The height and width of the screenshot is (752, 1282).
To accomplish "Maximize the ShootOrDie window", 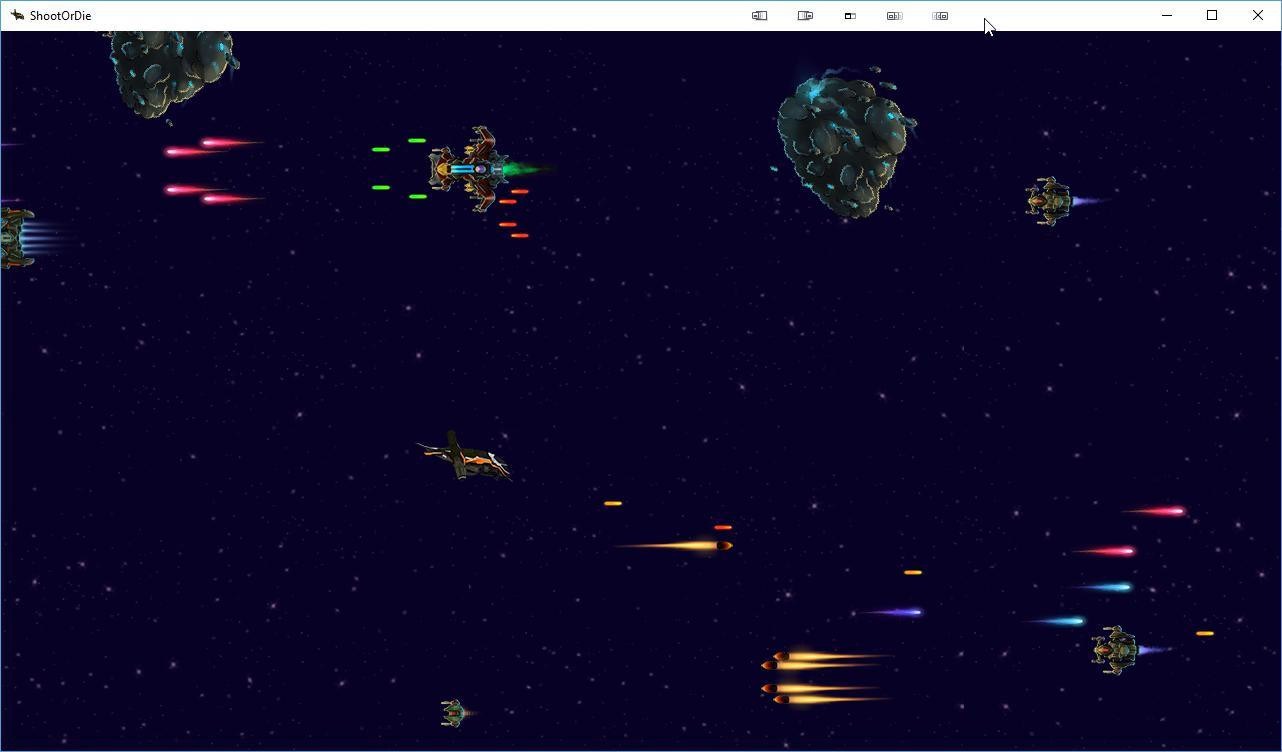I will [x=1212, y=15].
